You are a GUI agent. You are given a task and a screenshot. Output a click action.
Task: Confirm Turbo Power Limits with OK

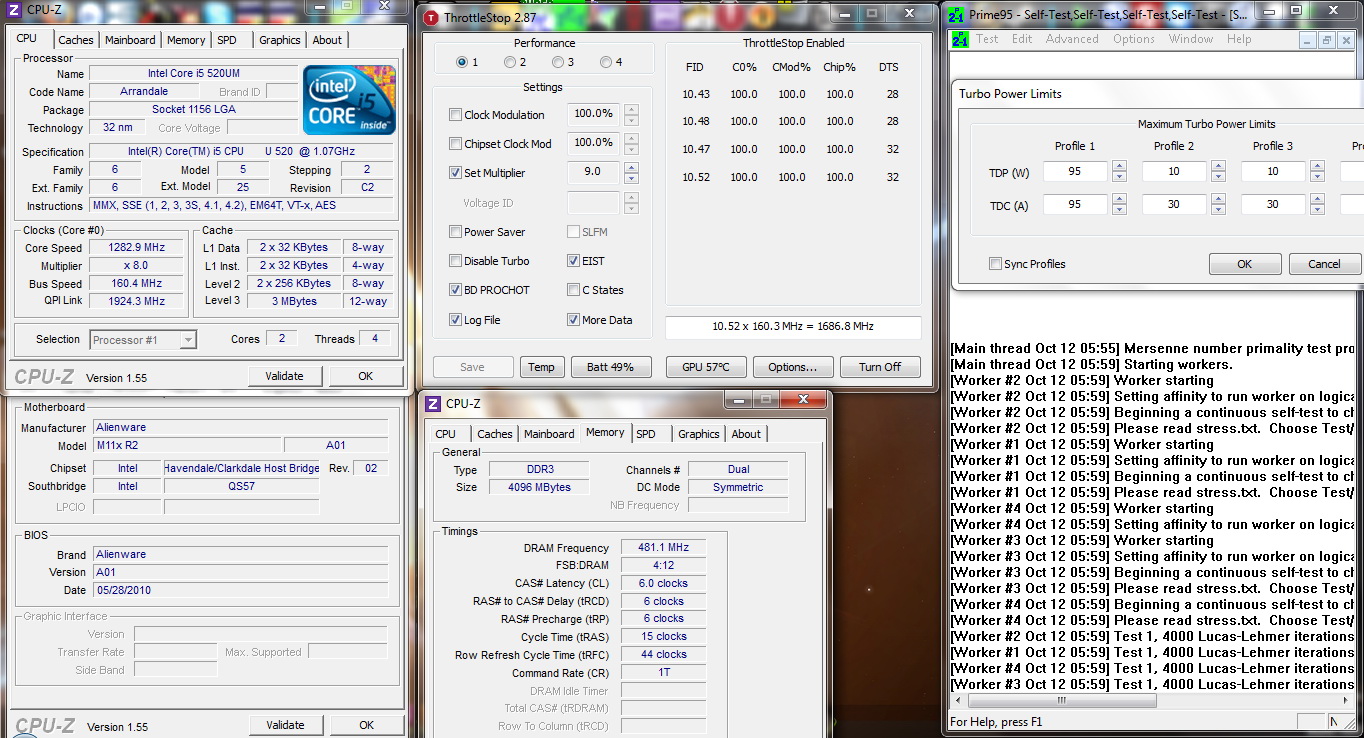tap(1245, 264)
